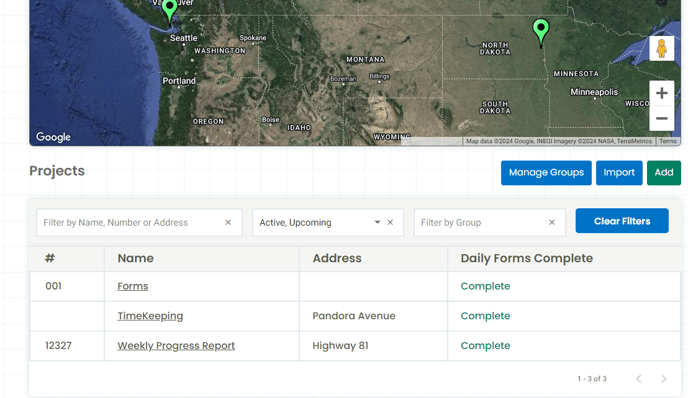Click the Import button

click(x=619, y=173)
